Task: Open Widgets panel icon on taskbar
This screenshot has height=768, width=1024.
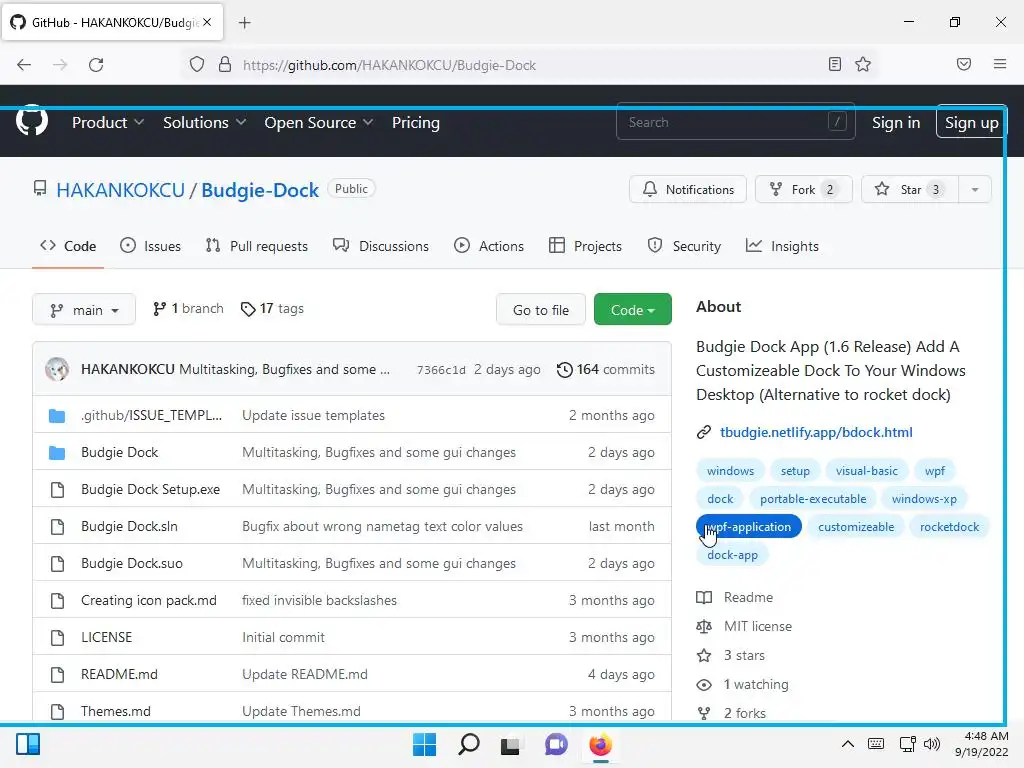Action: [28, 744]
